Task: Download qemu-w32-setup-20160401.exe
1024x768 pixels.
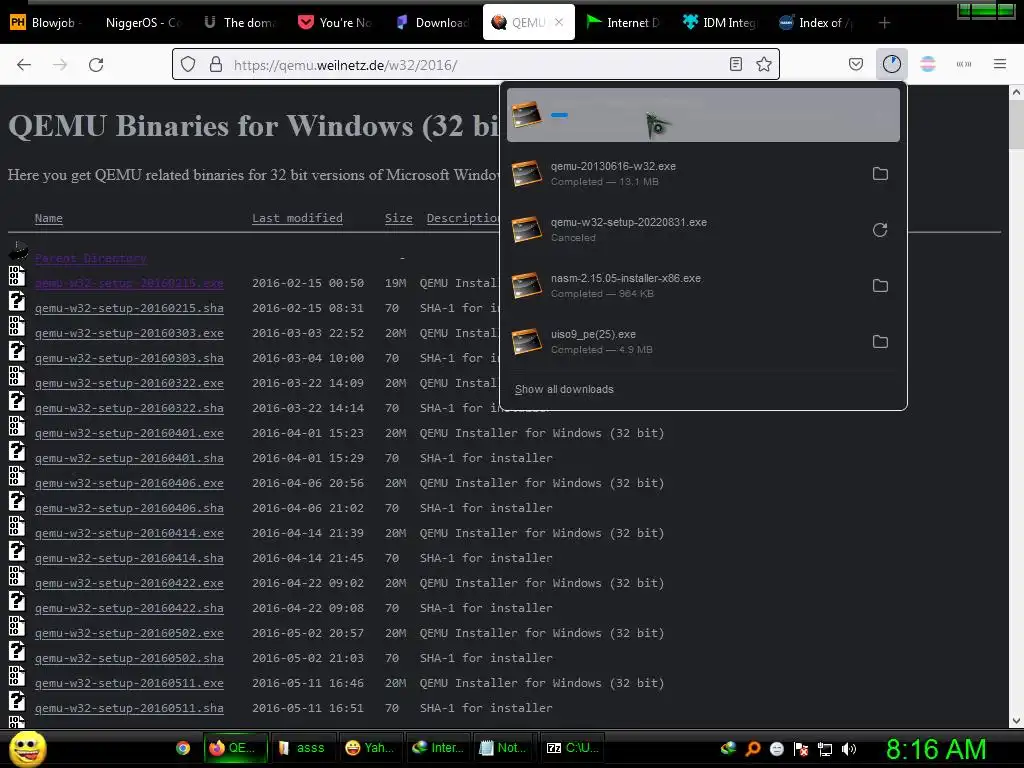Action: (129, 433)
